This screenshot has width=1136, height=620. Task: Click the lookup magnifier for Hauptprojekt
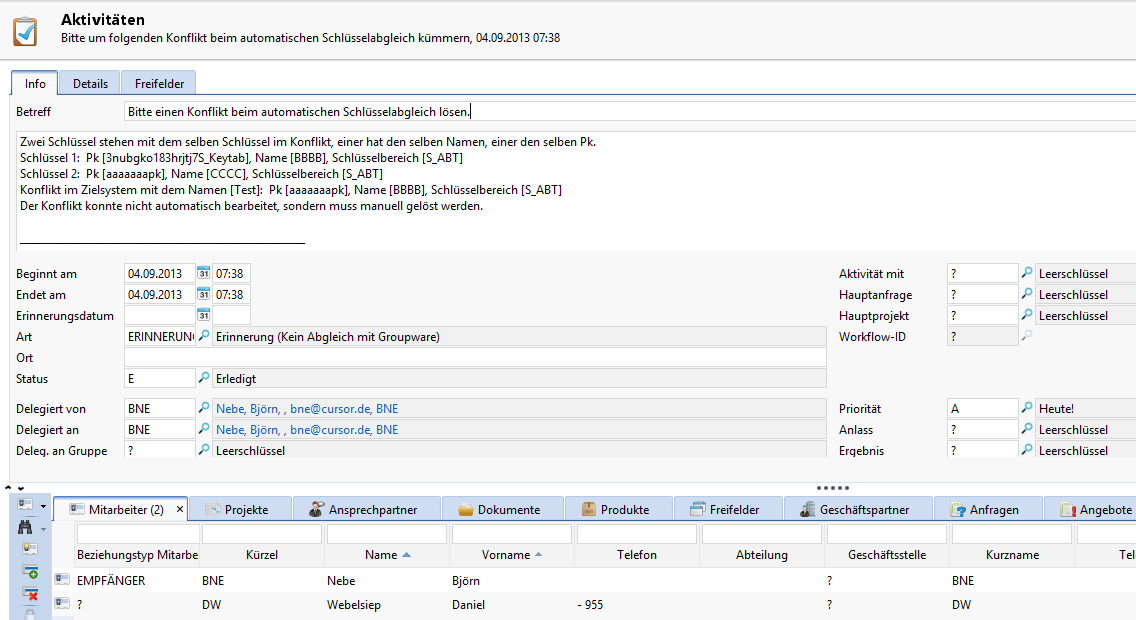click(x=1026, y=316)
